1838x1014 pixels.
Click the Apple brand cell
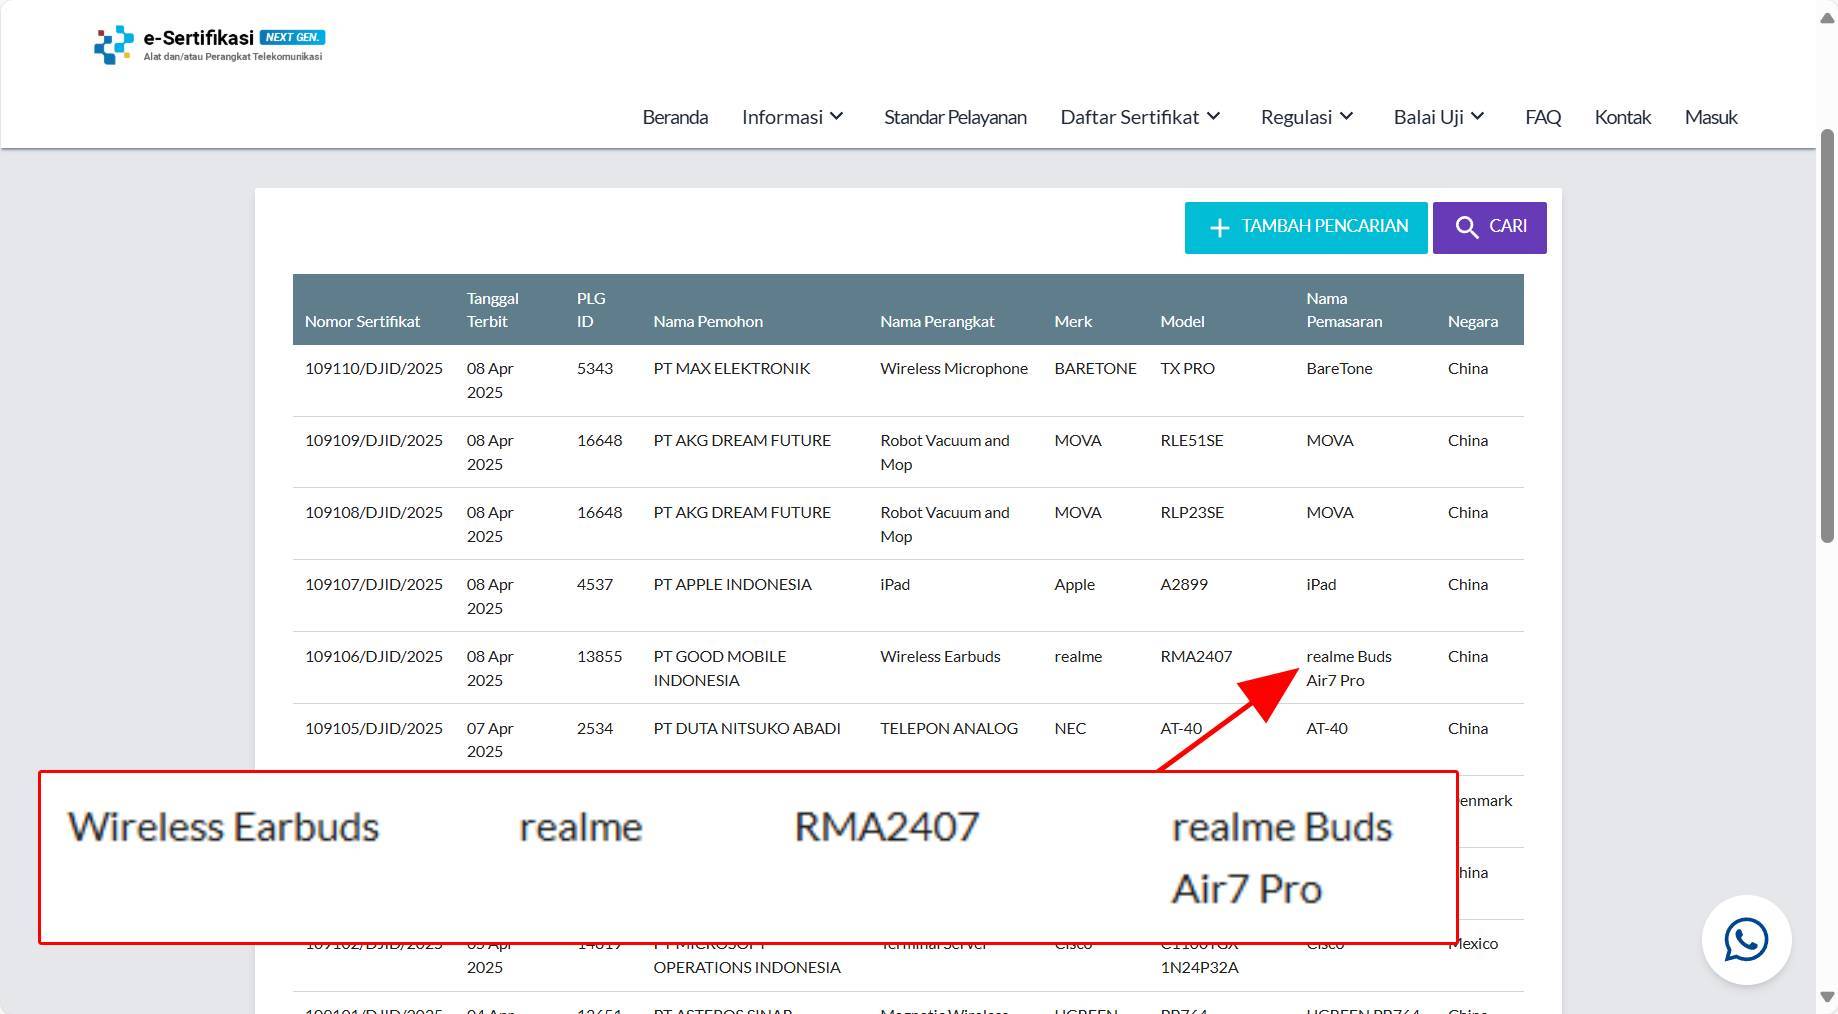coord(1074,584)
